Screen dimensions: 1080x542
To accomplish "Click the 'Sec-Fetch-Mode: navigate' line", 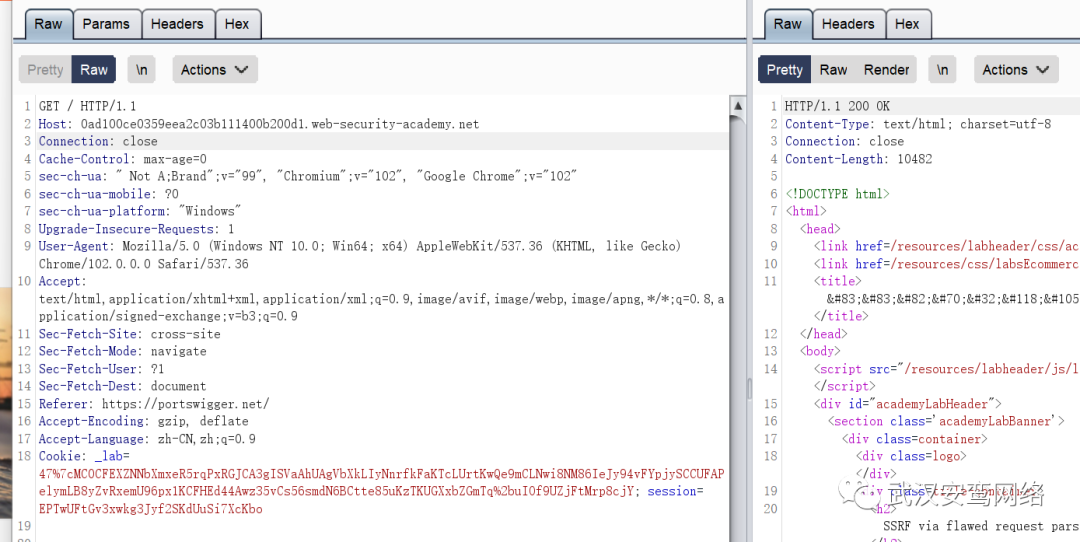I will click(x=123, y=351).
